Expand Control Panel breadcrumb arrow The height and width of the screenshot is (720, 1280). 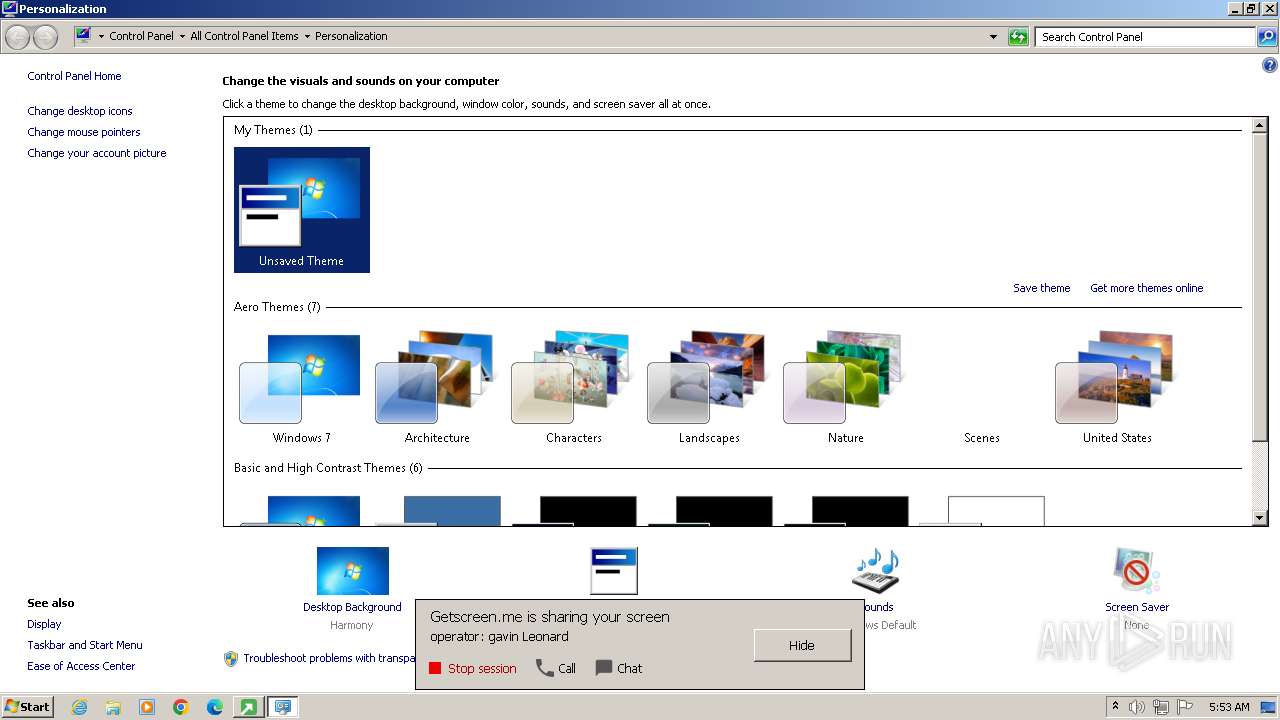(x=182, y=37)
